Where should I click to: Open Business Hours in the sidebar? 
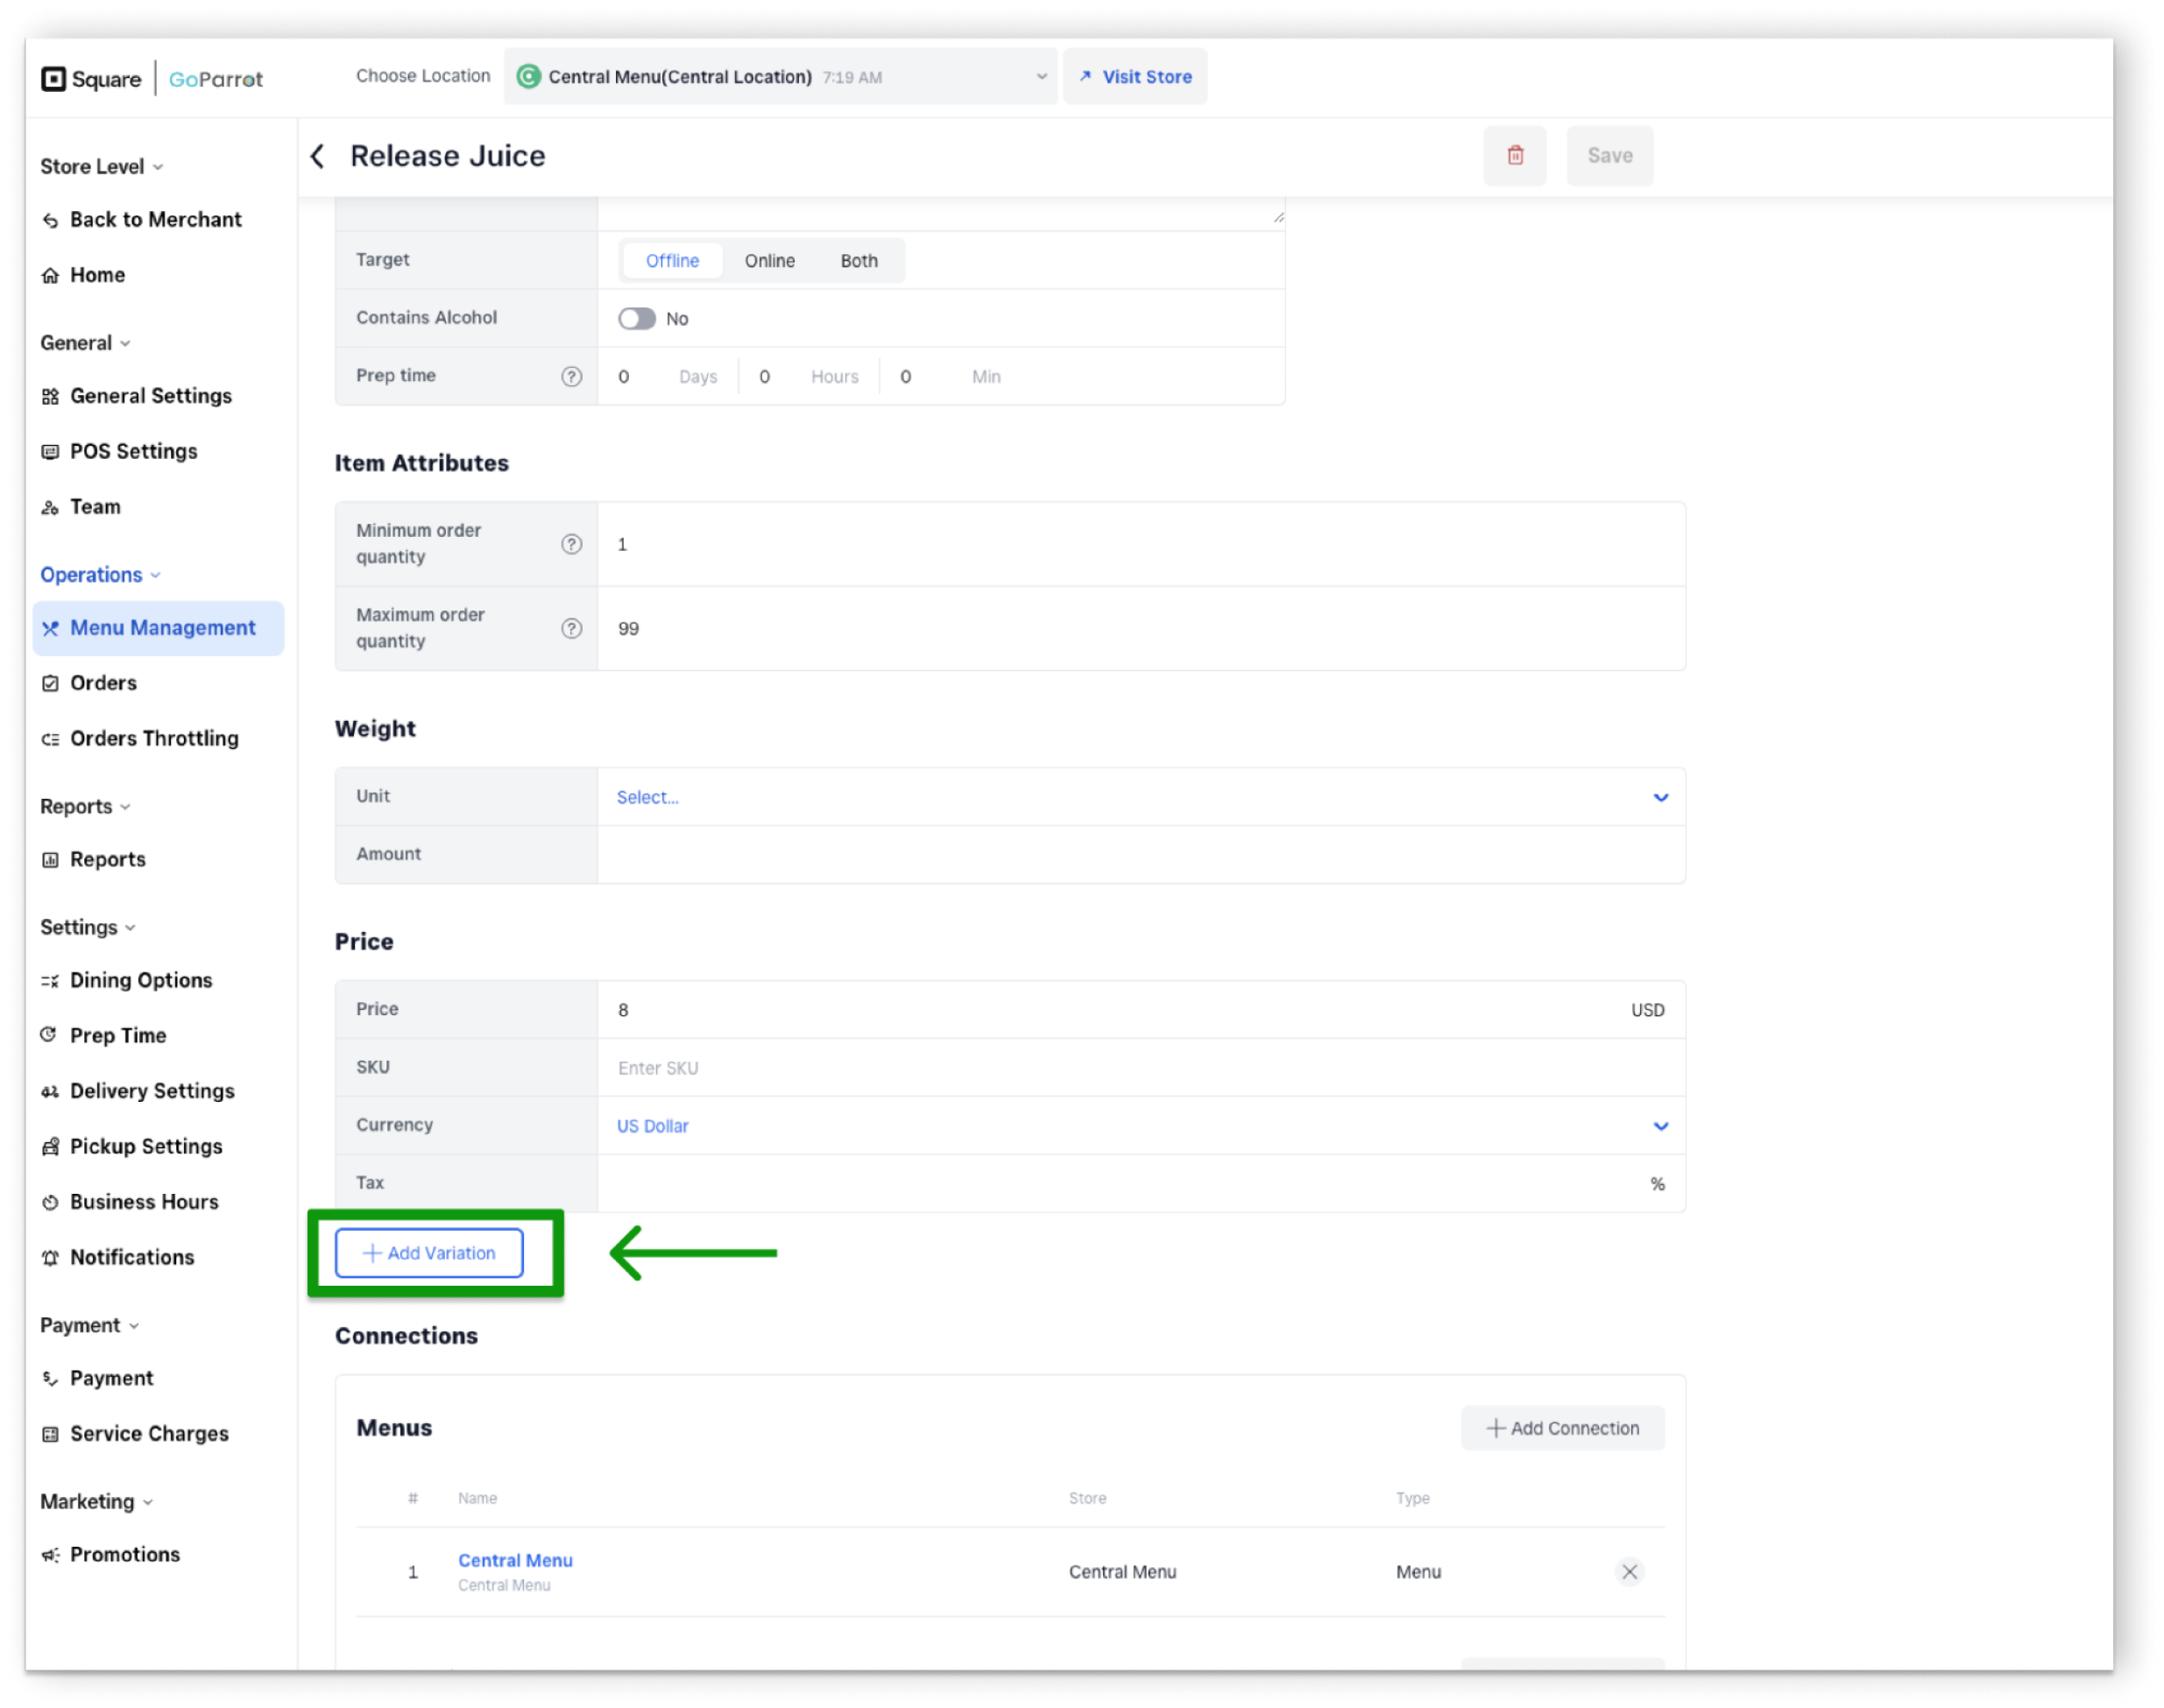pos(144,1201)
